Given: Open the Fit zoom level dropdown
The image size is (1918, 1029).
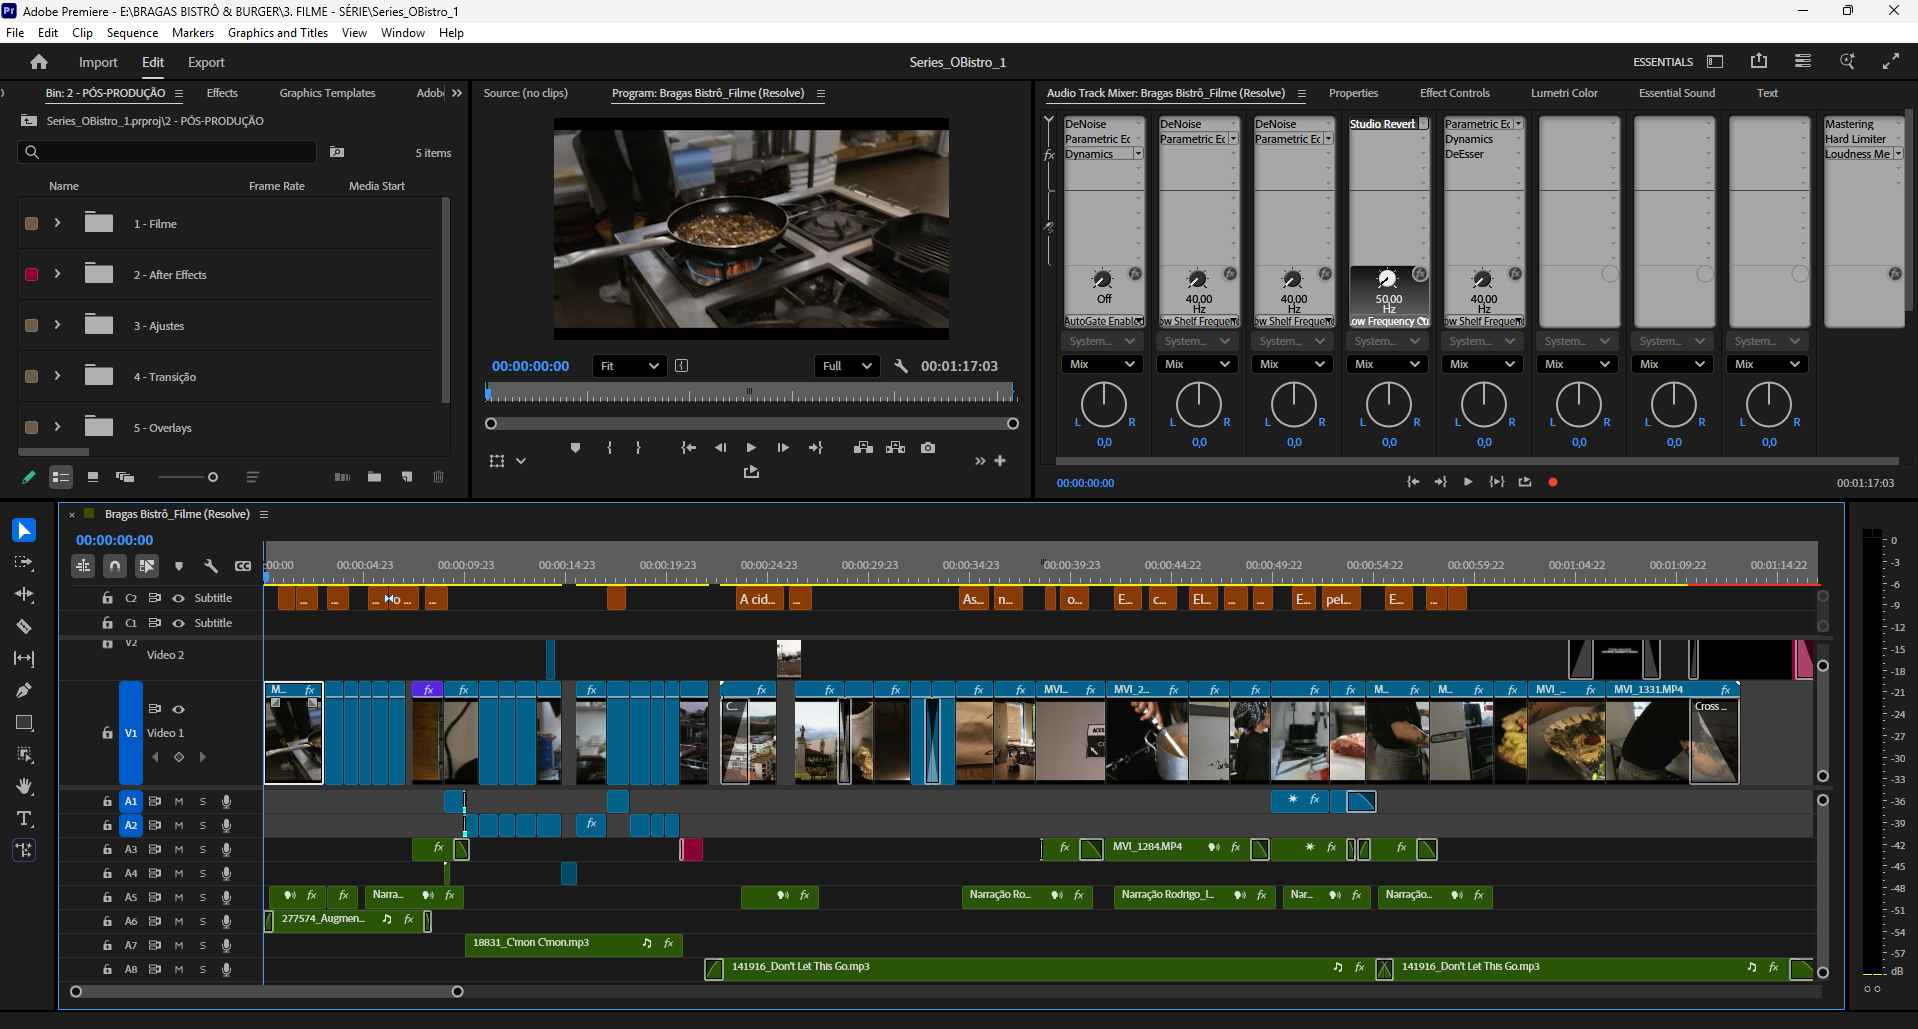Looking at the screenshot, I should (x=629, y=365).
